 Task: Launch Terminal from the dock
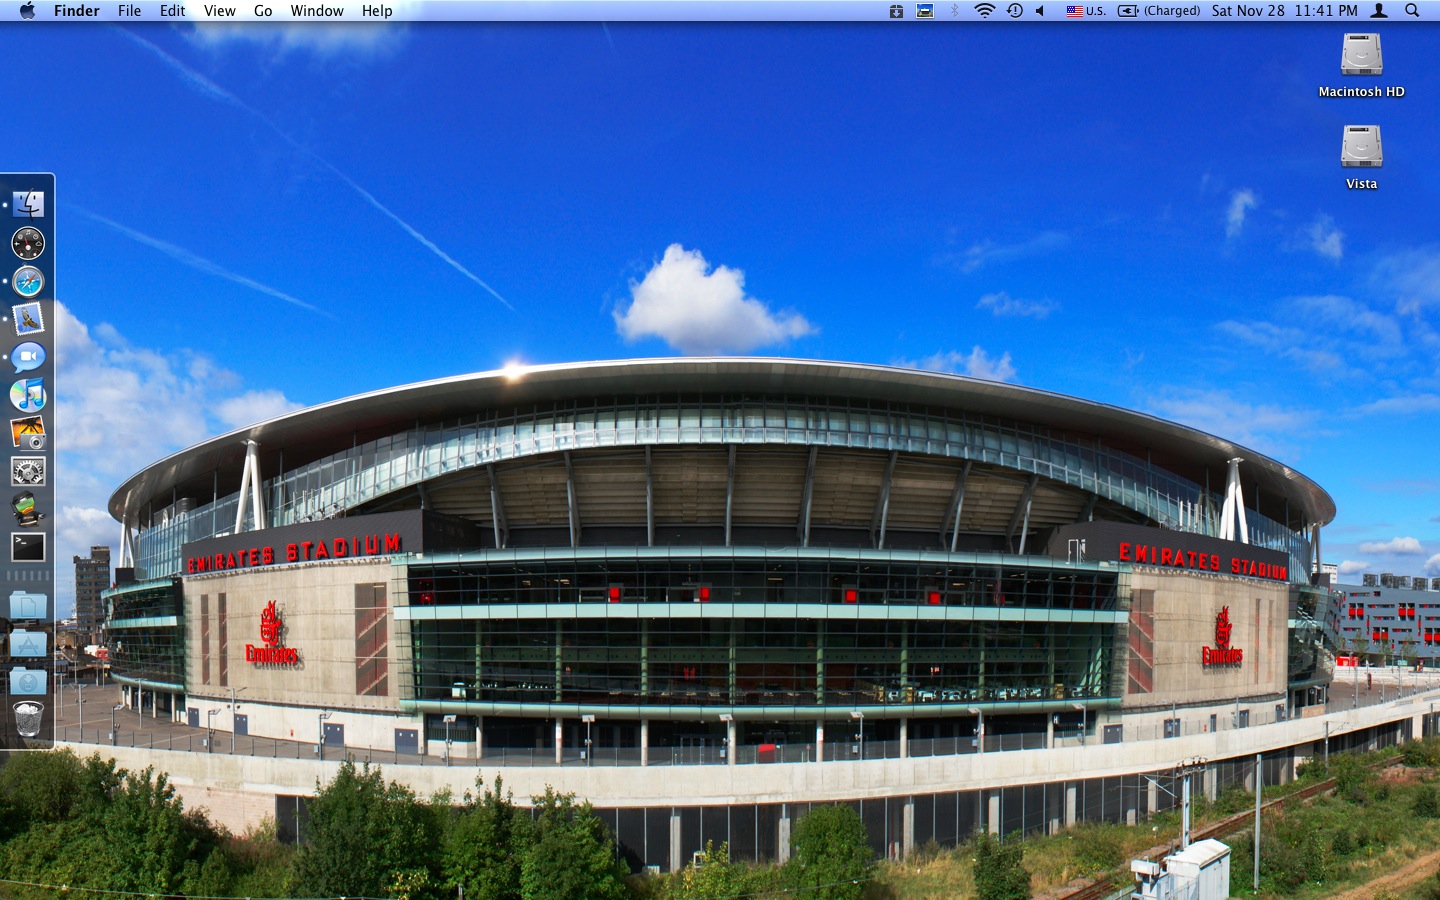click(x=28, y=547)
